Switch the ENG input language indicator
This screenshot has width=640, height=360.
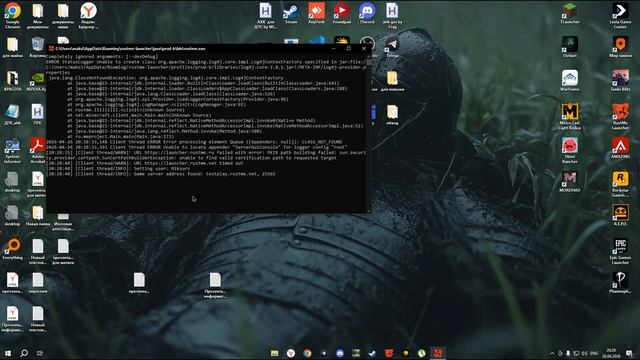594,353
